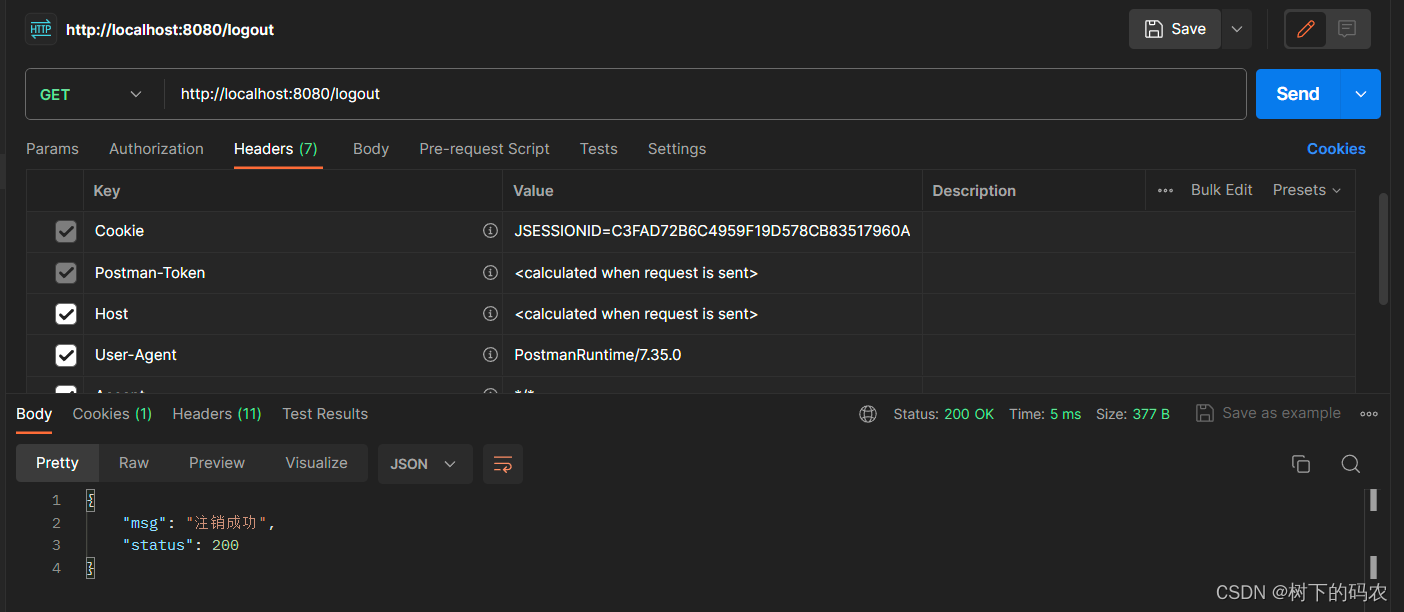
Task: Click the Size 377 B indicator
Action: 1133,414
